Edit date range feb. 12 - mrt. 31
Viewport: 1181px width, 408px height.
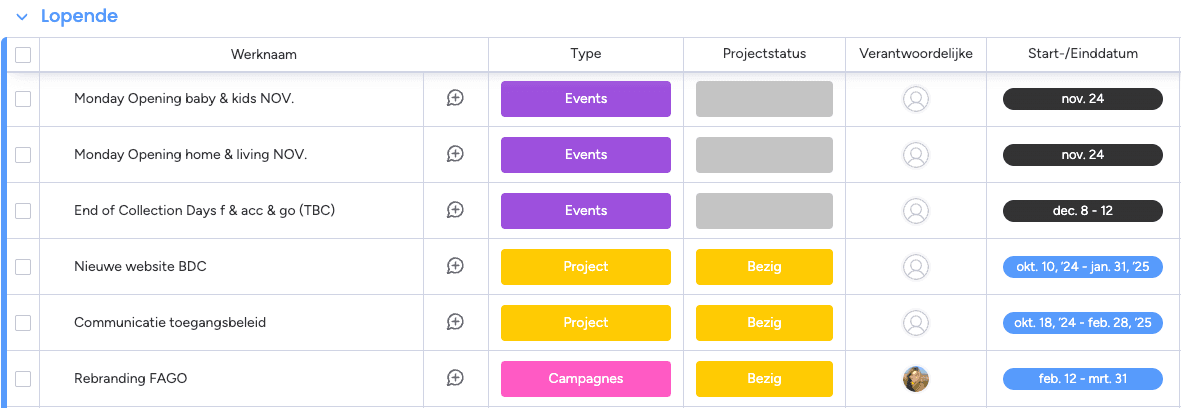pyautogui.click(x=1082, y=378)
